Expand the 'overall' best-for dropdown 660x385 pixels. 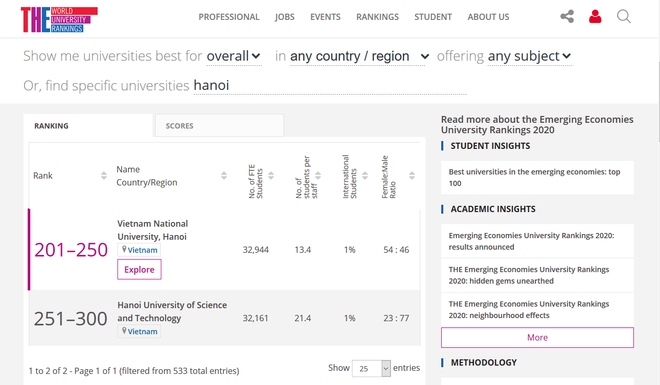pyautogui.click(x=234, y=56)
